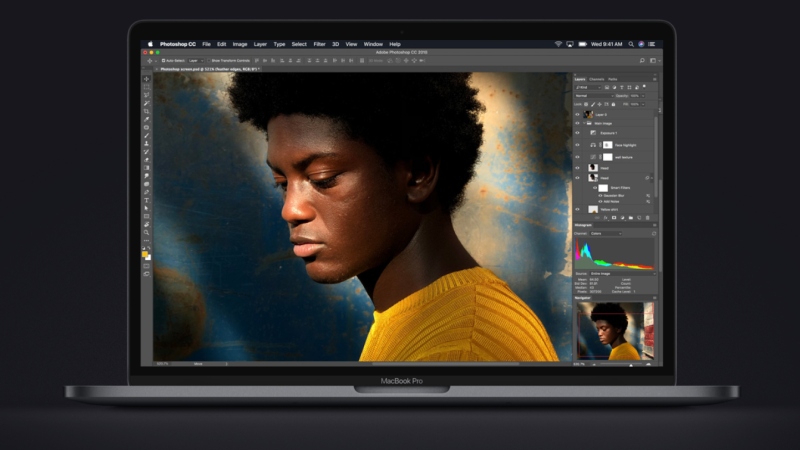Click the histogram refresh icon
Image resolution: width=800 pixels, height=450 pixels.
click(x=654, y=234)
